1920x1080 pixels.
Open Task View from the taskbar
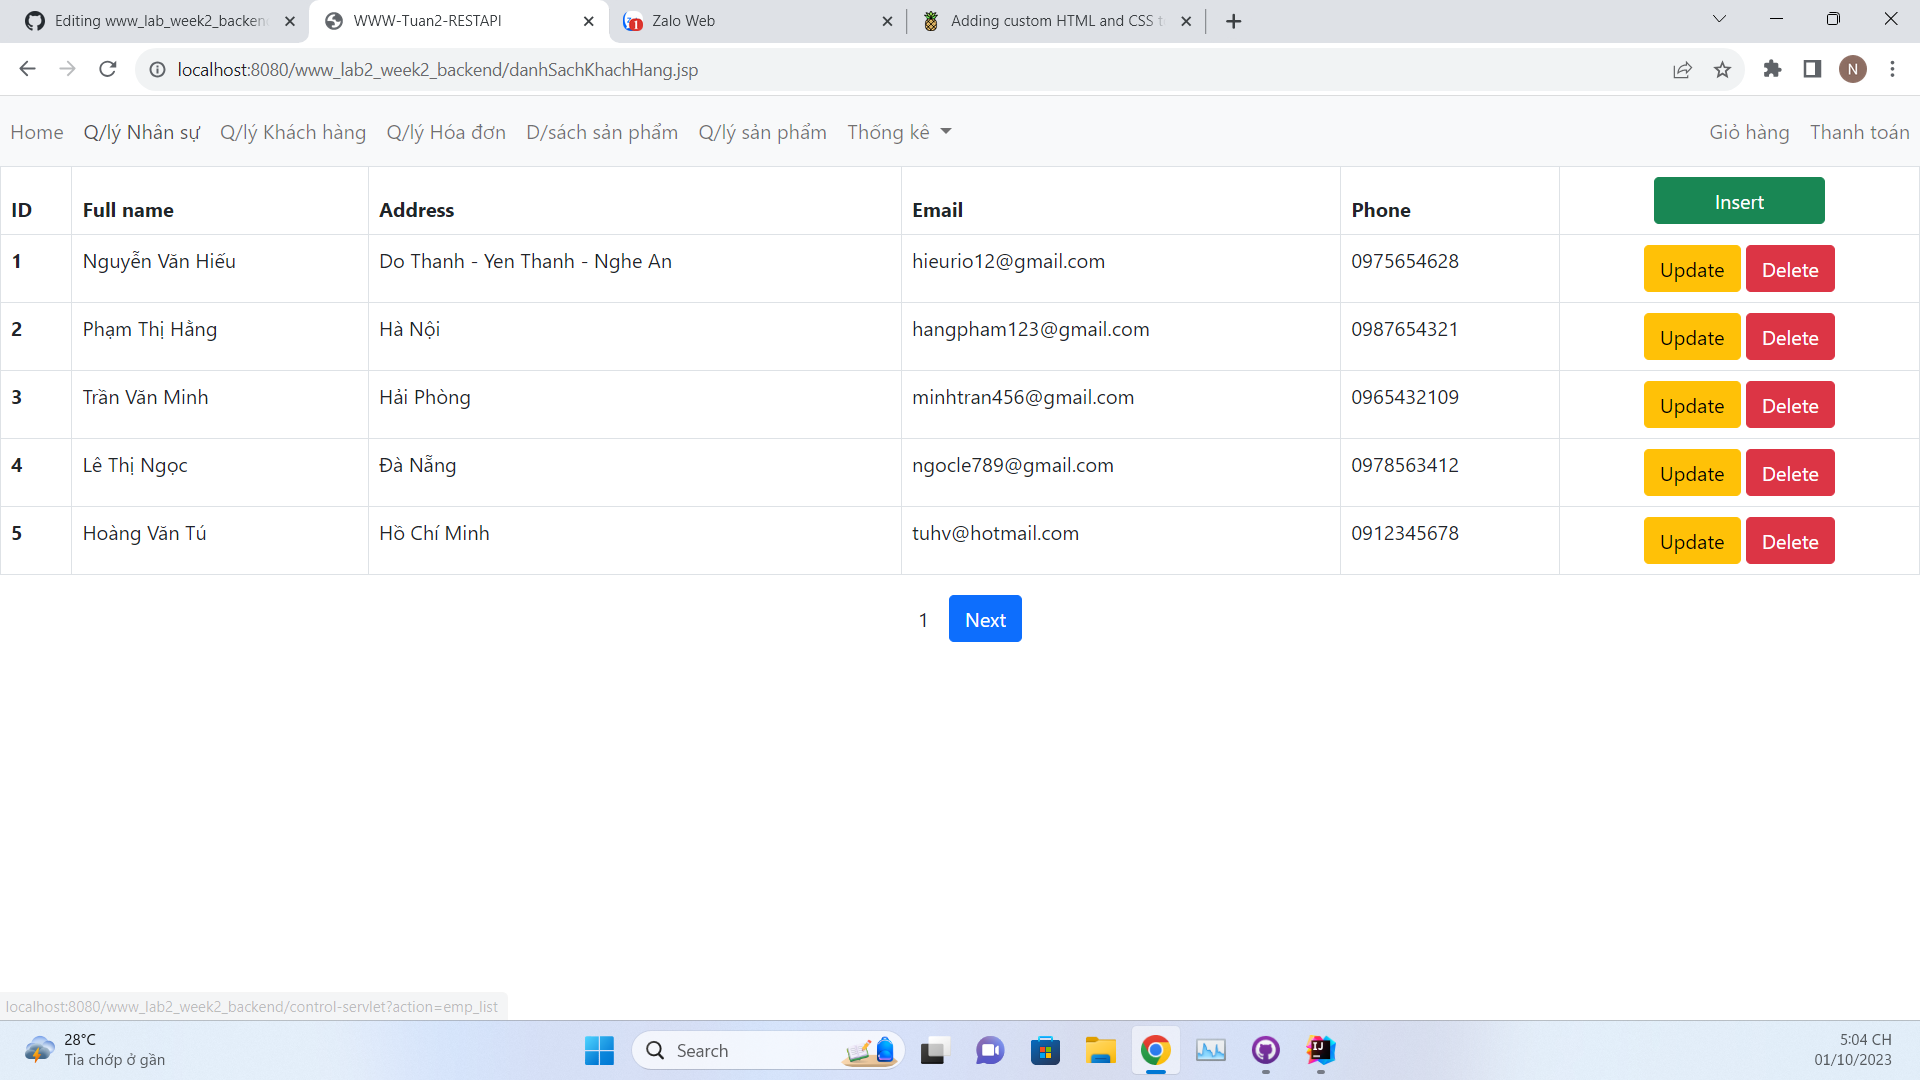[933, 1051]
